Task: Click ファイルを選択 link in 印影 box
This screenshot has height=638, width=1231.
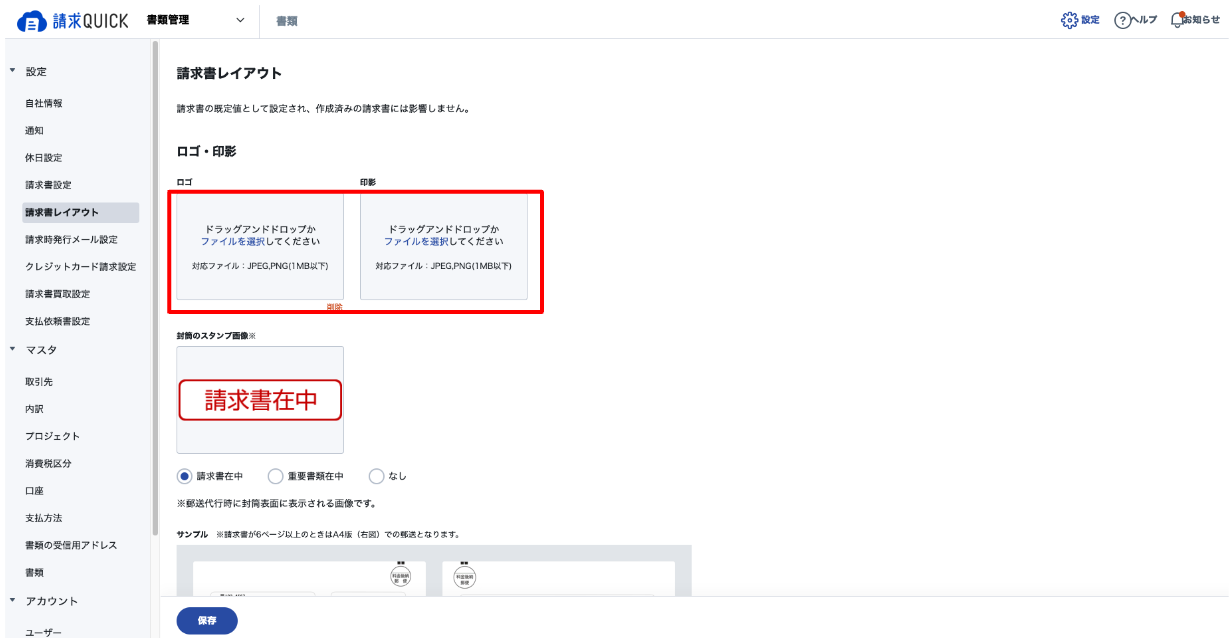Action: click(417, 242)
